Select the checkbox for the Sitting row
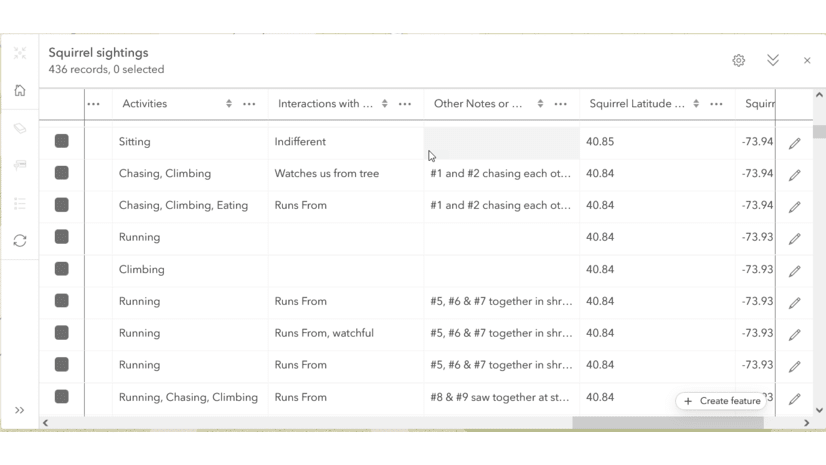The height and width of the screenshot is (465, 826). point(62,142)
